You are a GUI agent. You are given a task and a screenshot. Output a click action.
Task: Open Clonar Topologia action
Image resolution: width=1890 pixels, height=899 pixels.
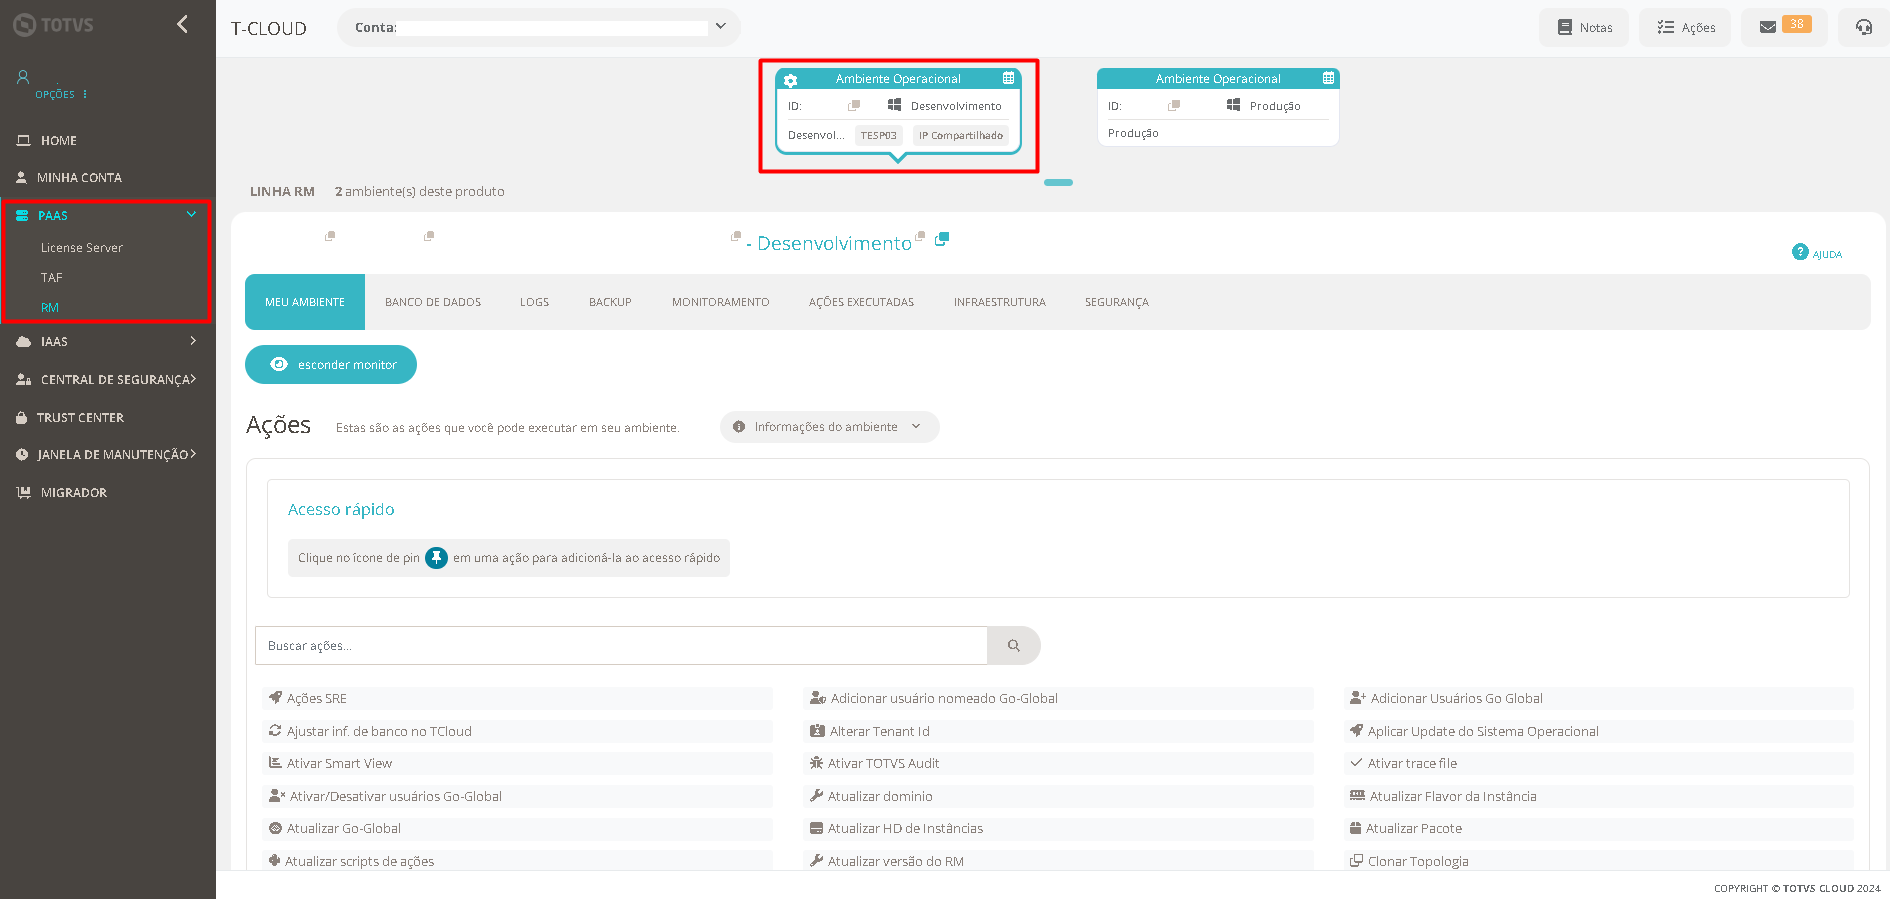1598,861
